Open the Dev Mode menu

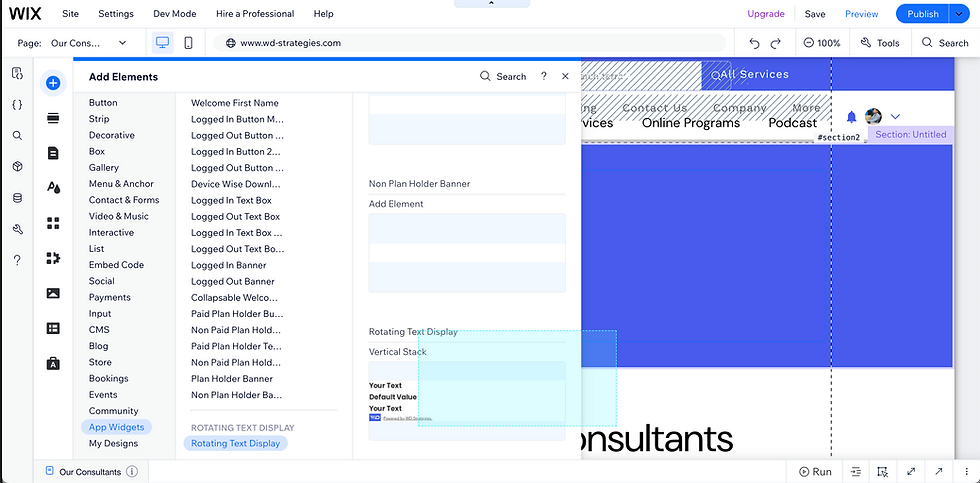[x=174, y=14]
